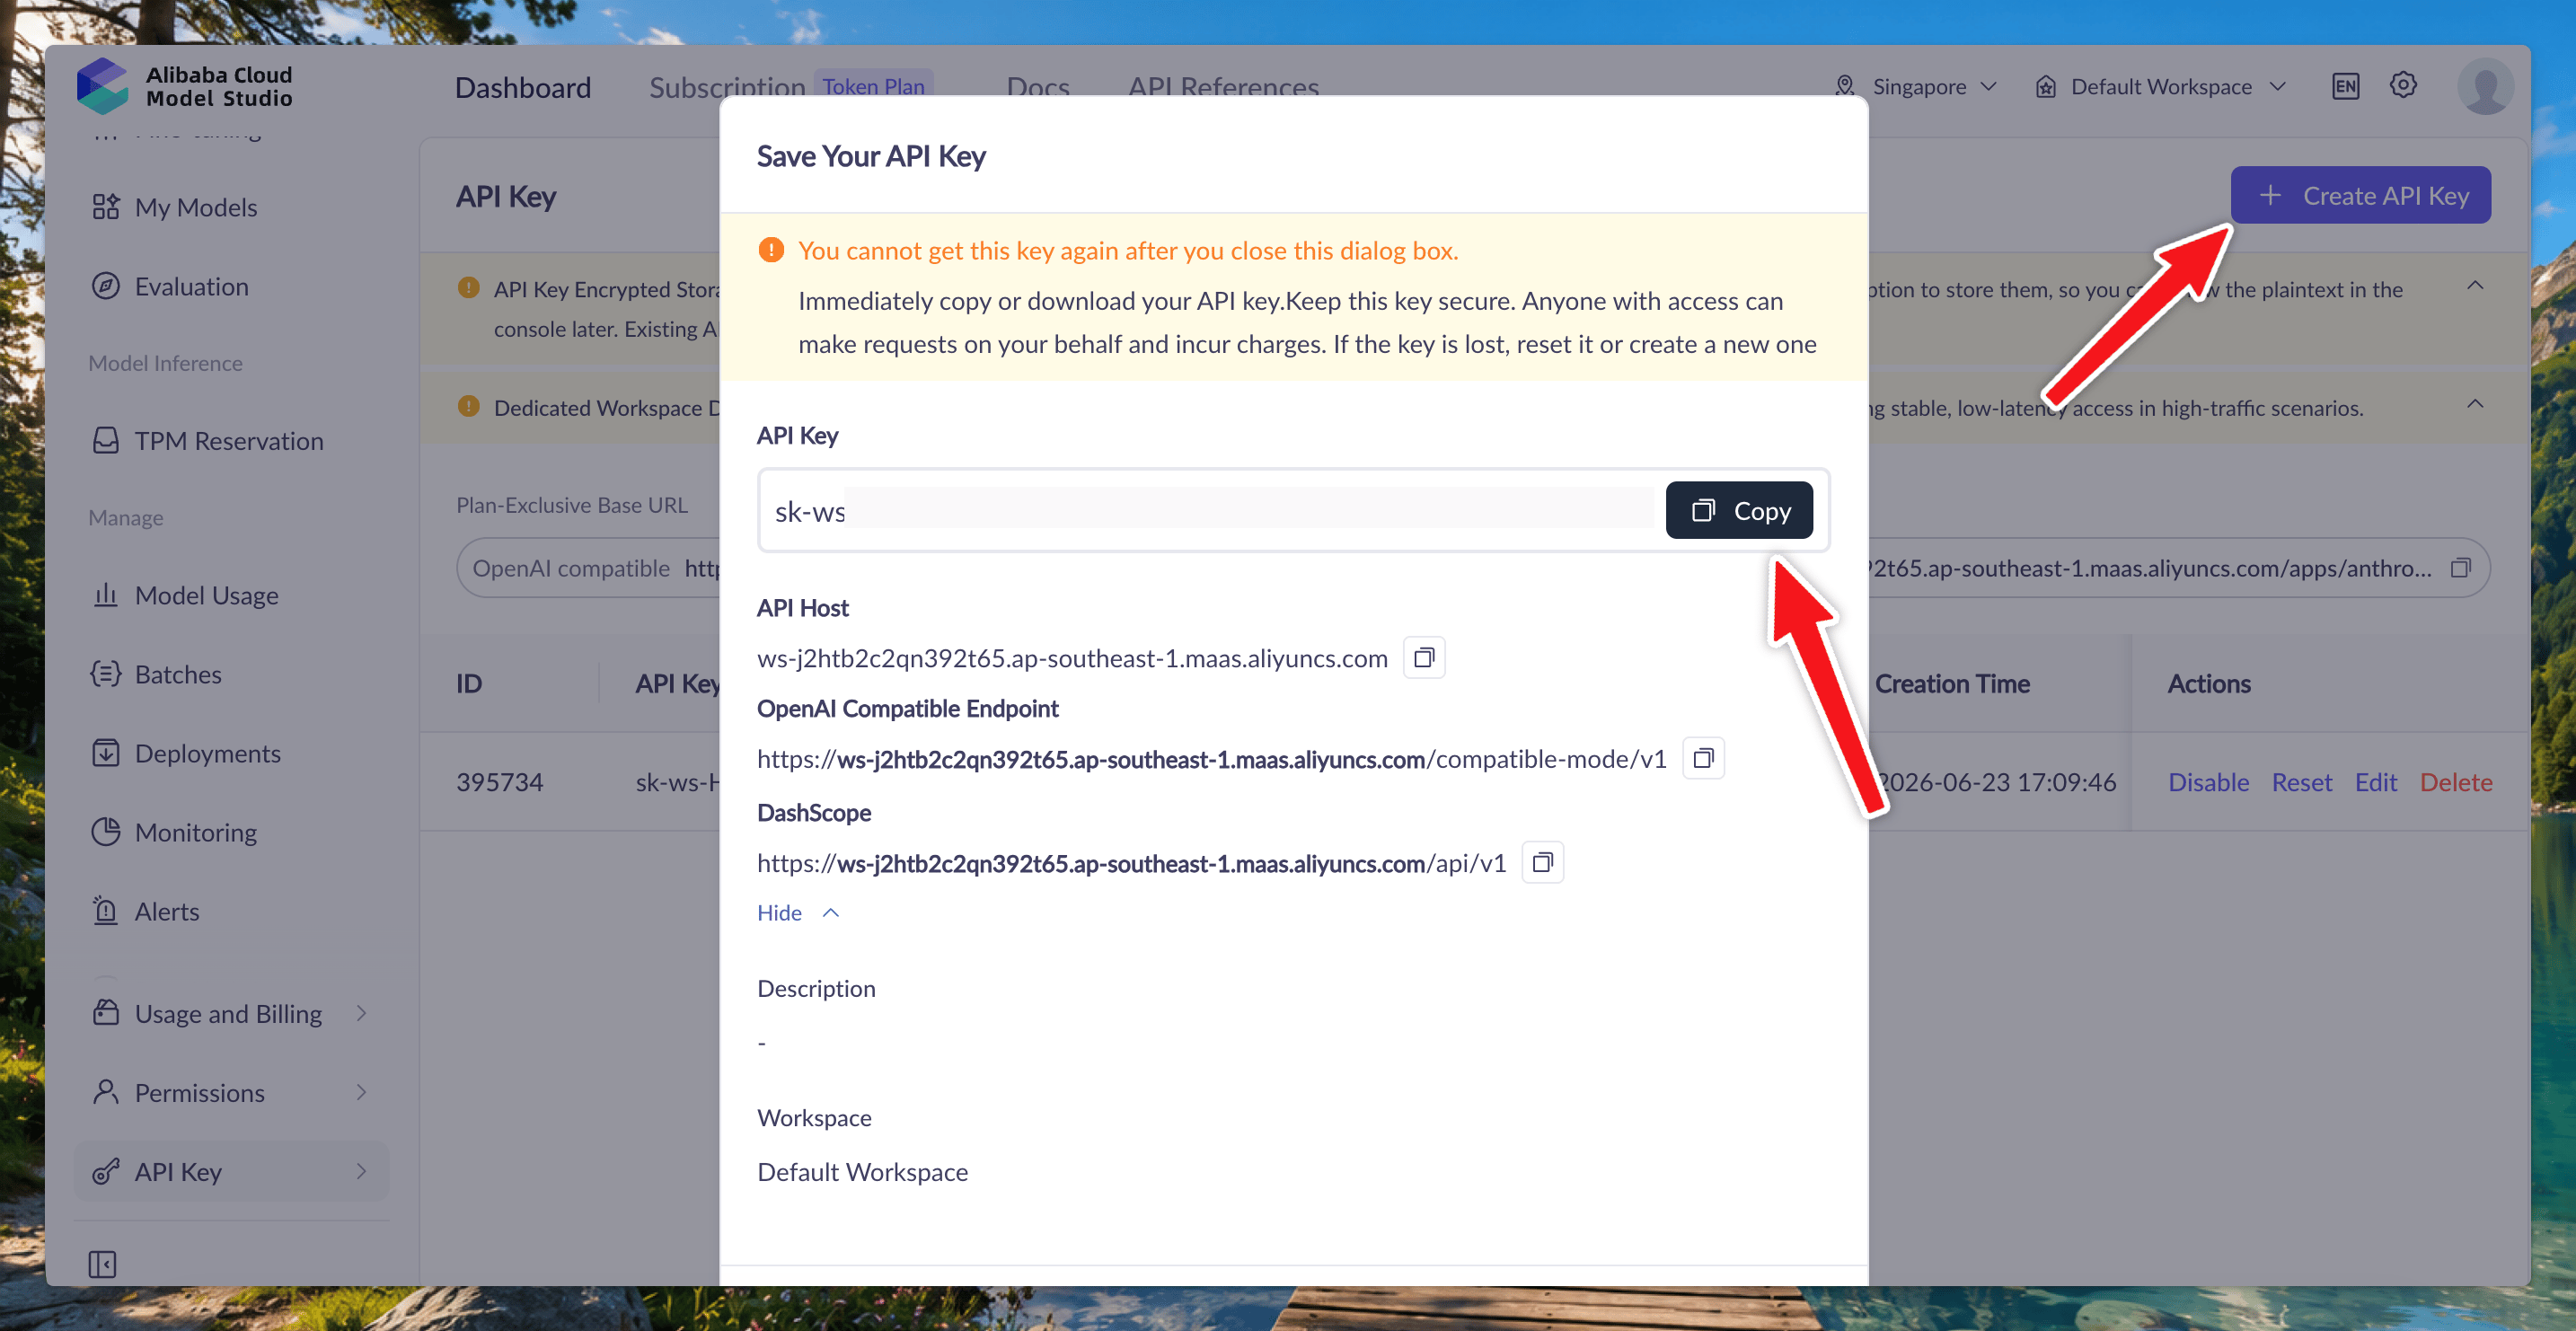This screenshot has width=2576, height=1331.
Task: Click the Batches list icon
Action: [x=105, y=673]
